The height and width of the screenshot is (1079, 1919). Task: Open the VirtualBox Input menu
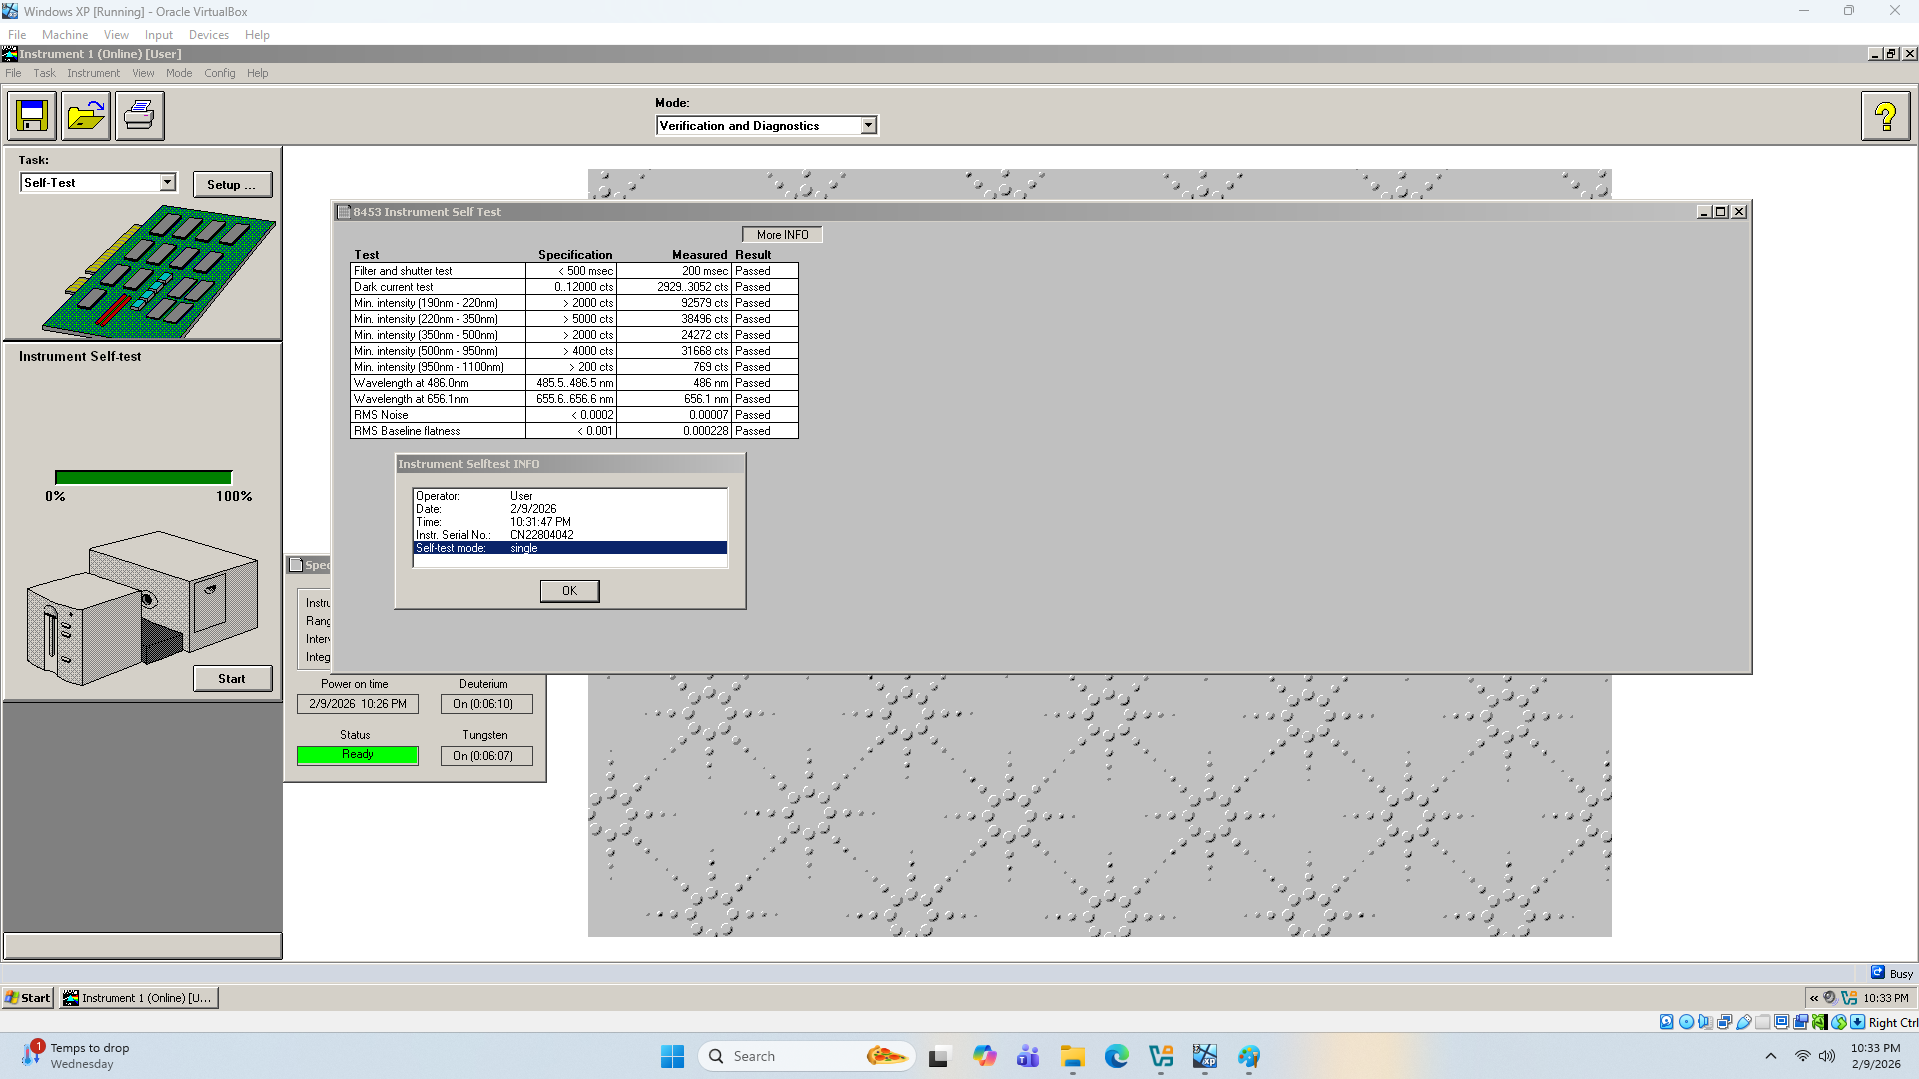click(159, 35)
